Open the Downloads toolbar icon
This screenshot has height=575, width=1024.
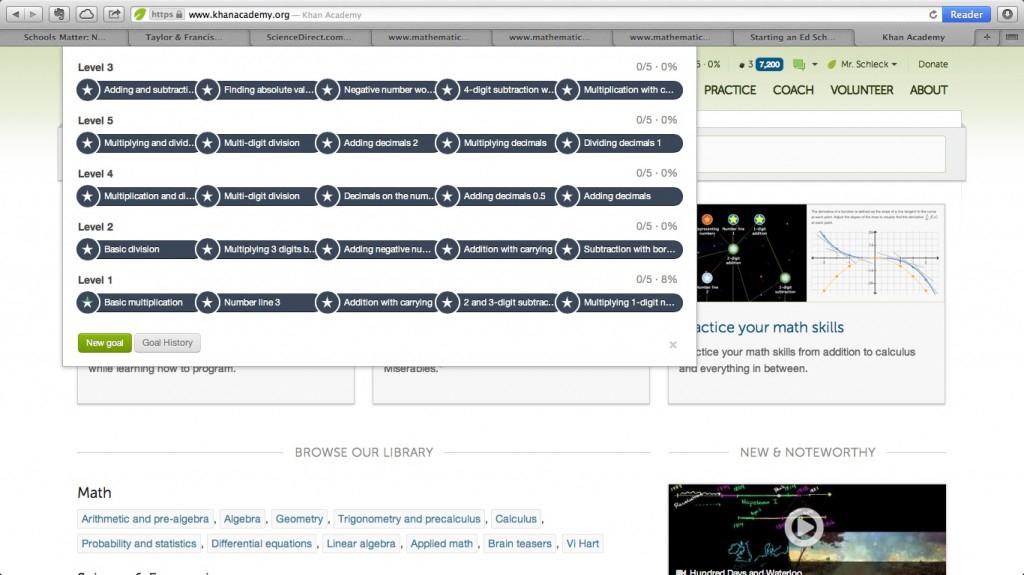1007,14
